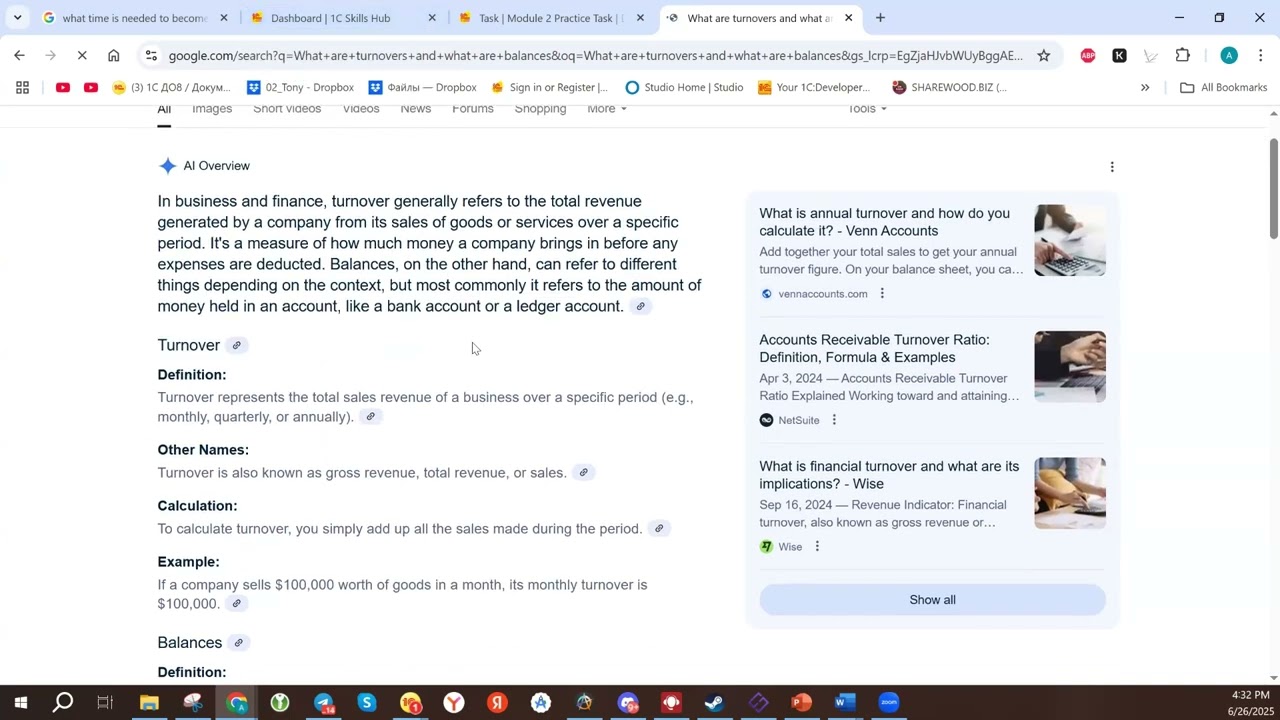1280x720 pixels.
Task: Open the Sign in or Register bookmark
Action: tap(550, 87)
